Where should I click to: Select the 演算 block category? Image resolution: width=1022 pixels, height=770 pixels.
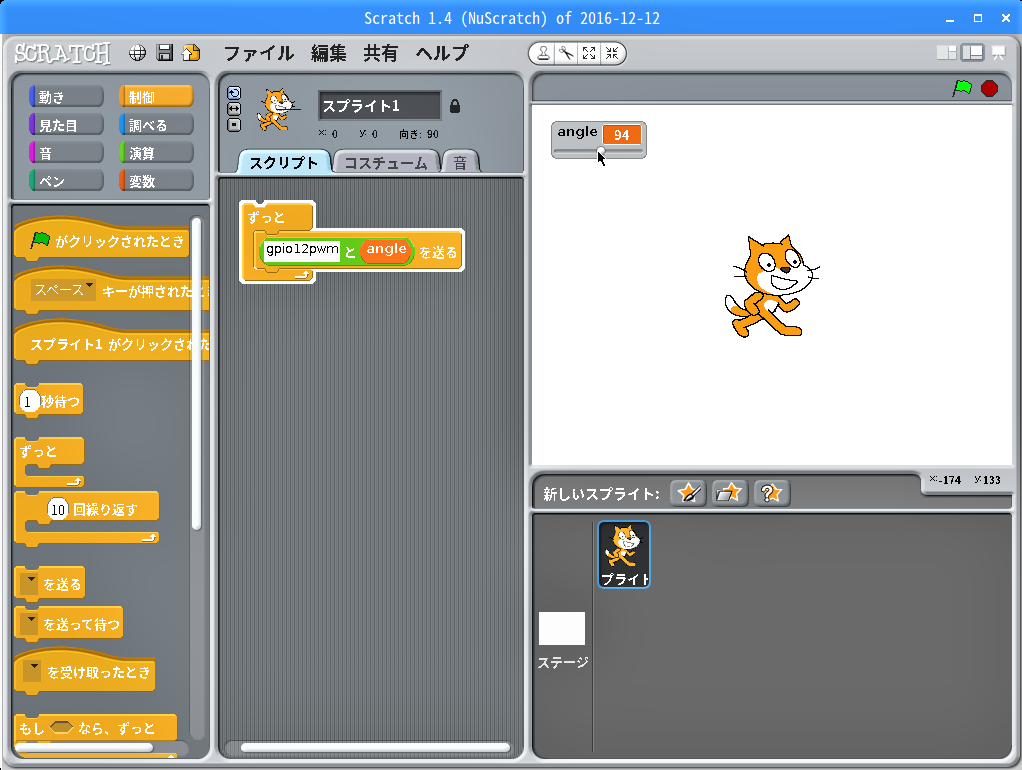[x=156, y=153]
